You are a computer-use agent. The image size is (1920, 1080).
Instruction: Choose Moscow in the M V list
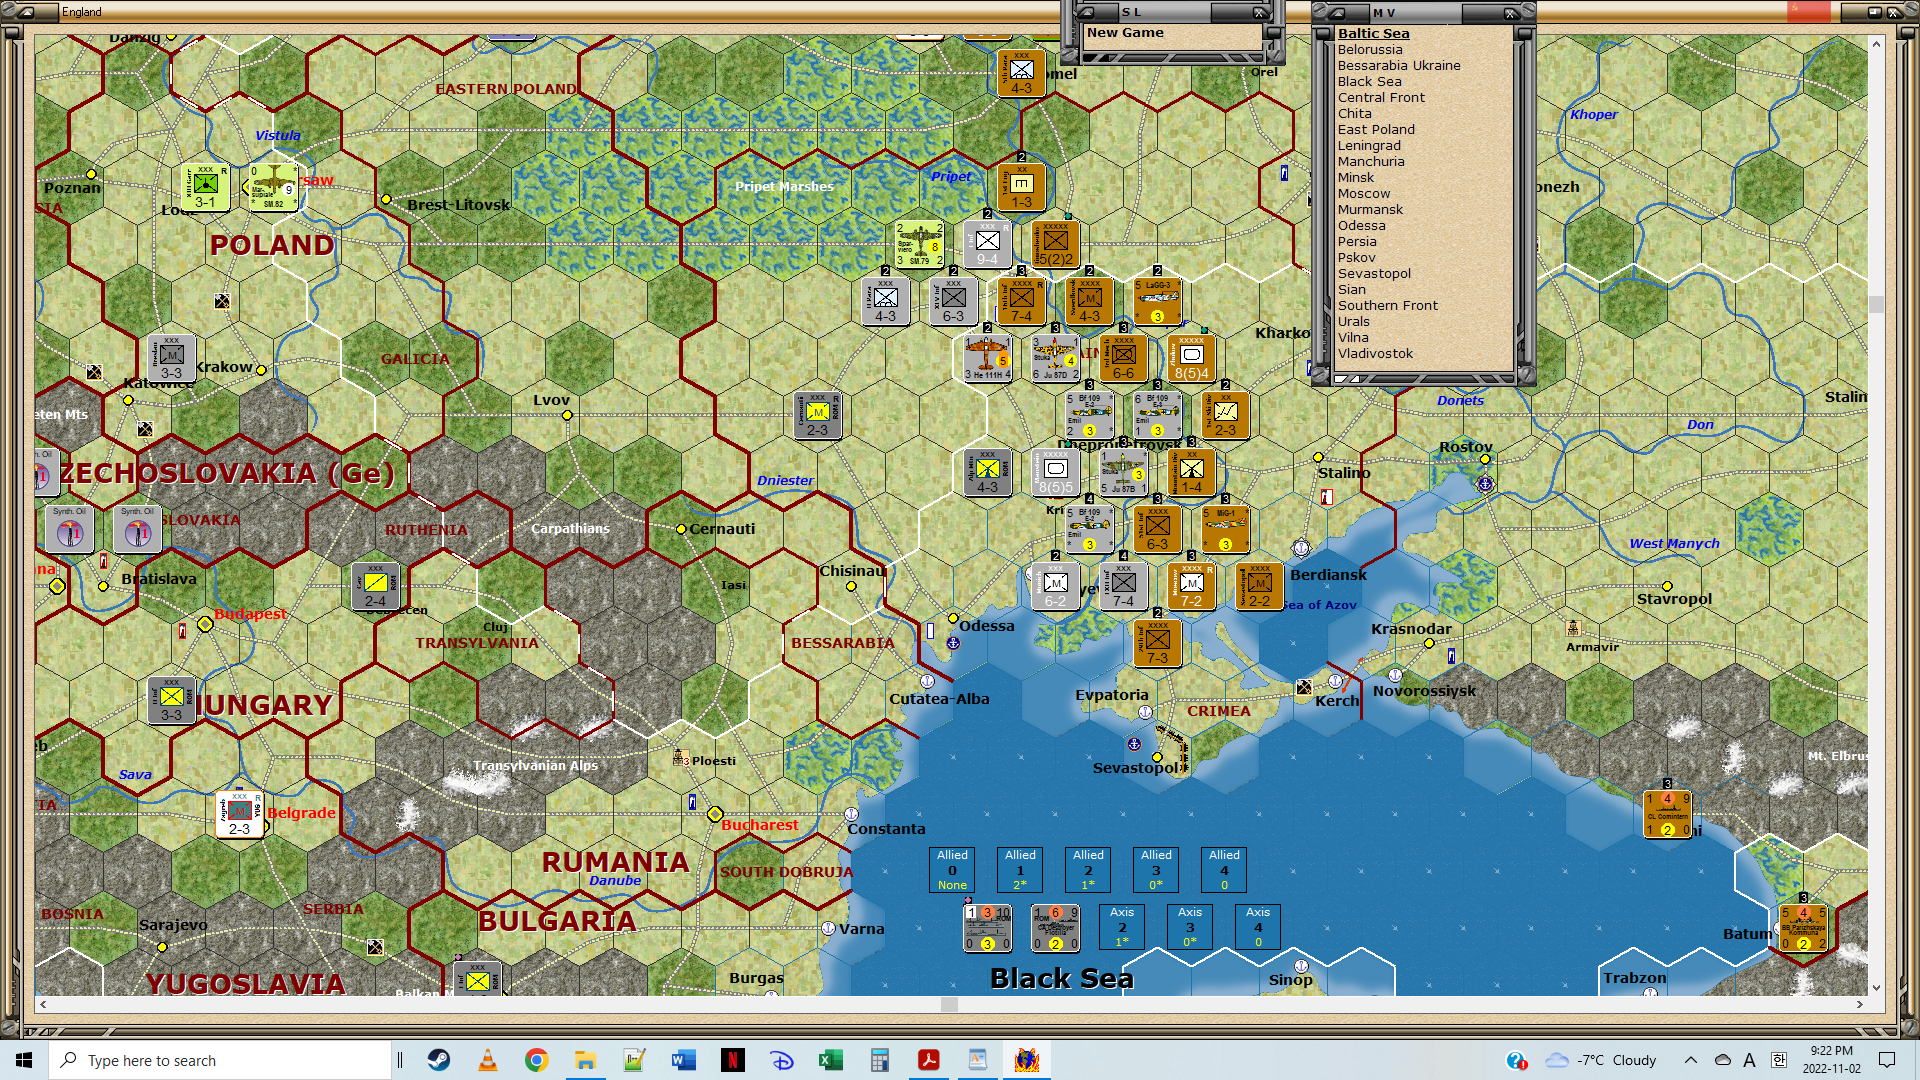pyautogui.click(x=1364, y=193)
